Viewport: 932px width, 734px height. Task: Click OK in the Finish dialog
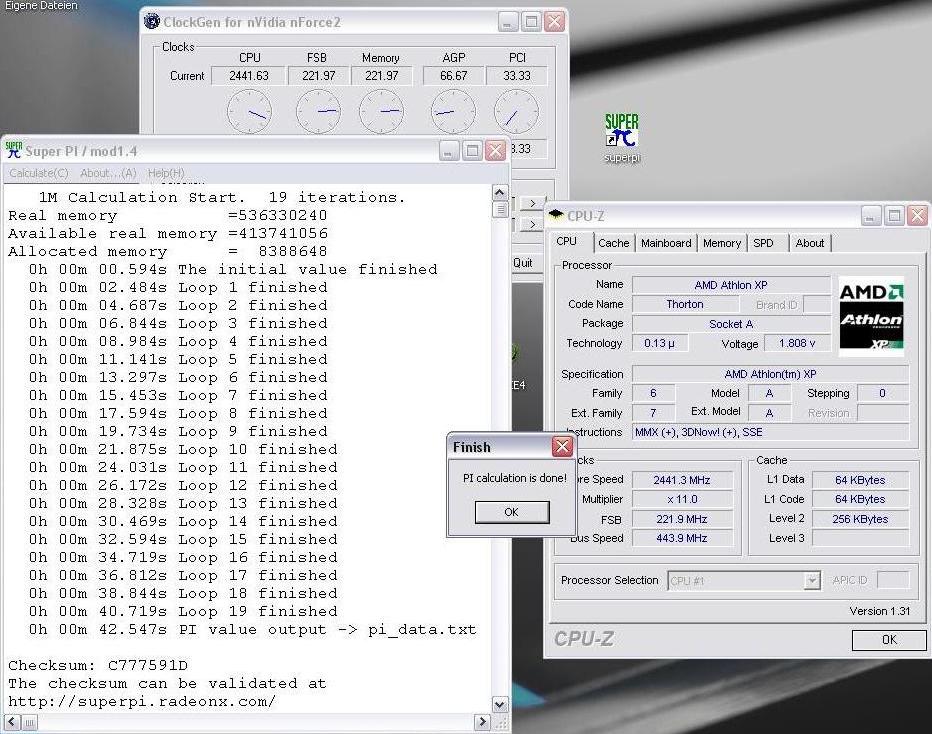(512, 512)
